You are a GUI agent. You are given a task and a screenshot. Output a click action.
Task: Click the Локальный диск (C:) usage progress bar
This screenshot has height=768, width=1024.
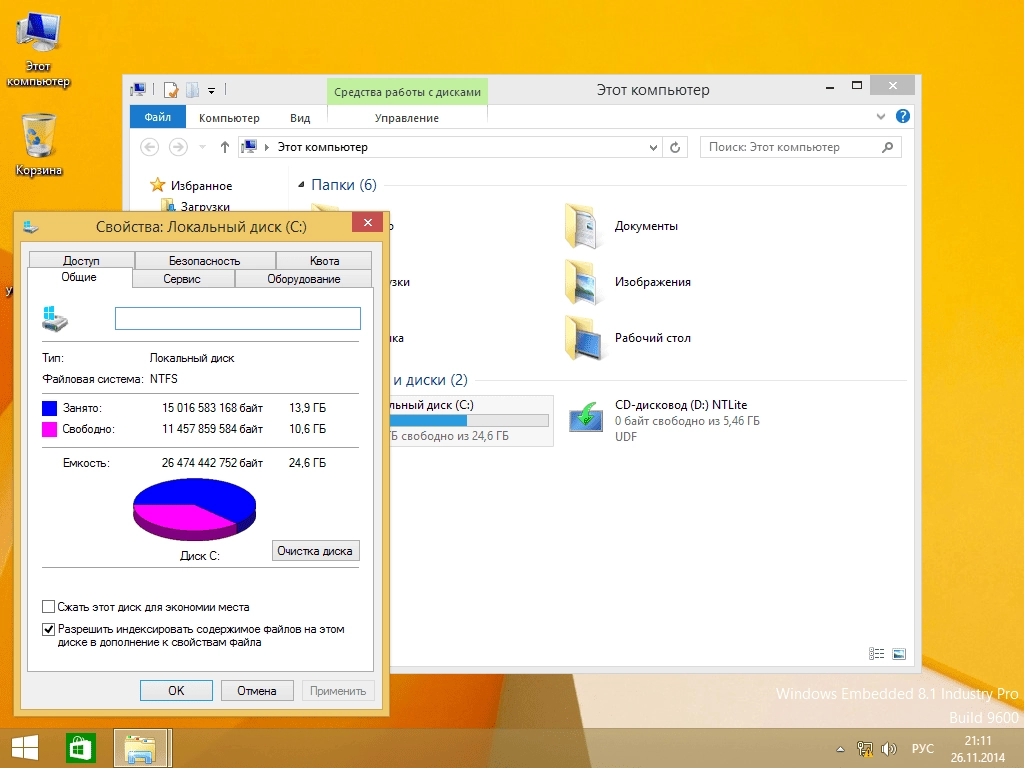click(469, 420)
